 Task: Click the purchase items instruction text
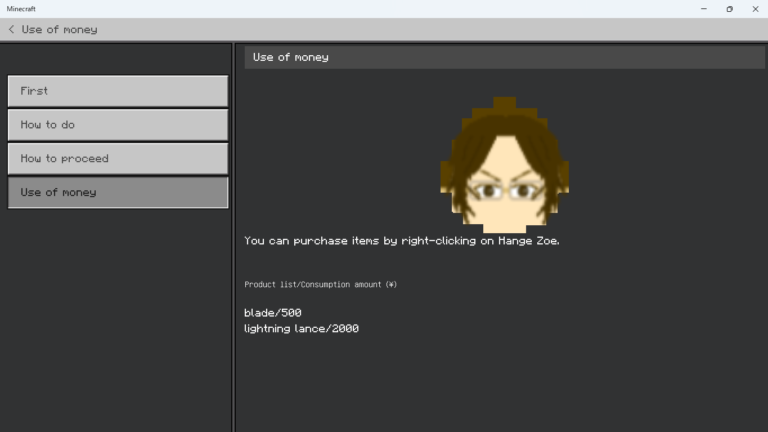(401, 241)
